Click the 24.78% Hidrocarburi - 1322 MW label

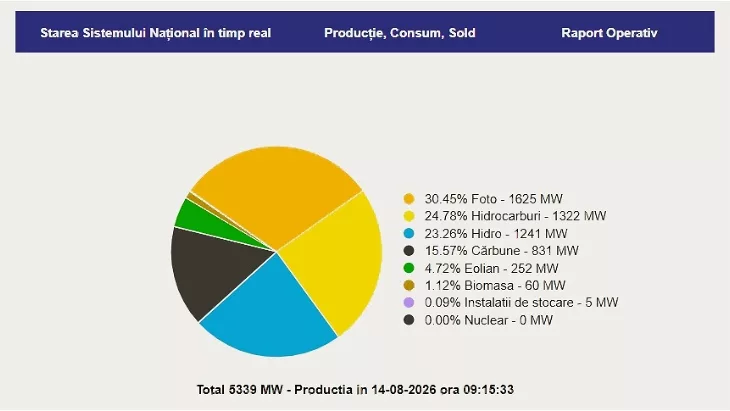pyautogui.click(x=515, y=216)
